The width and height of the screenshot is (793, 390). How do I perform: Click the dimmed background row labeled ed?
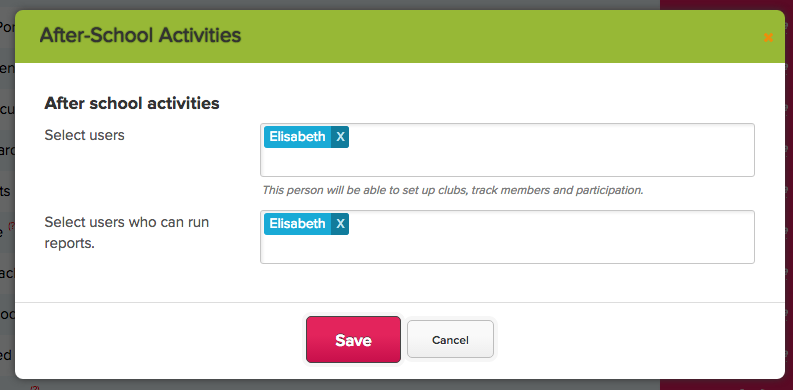tap(7, 355)
